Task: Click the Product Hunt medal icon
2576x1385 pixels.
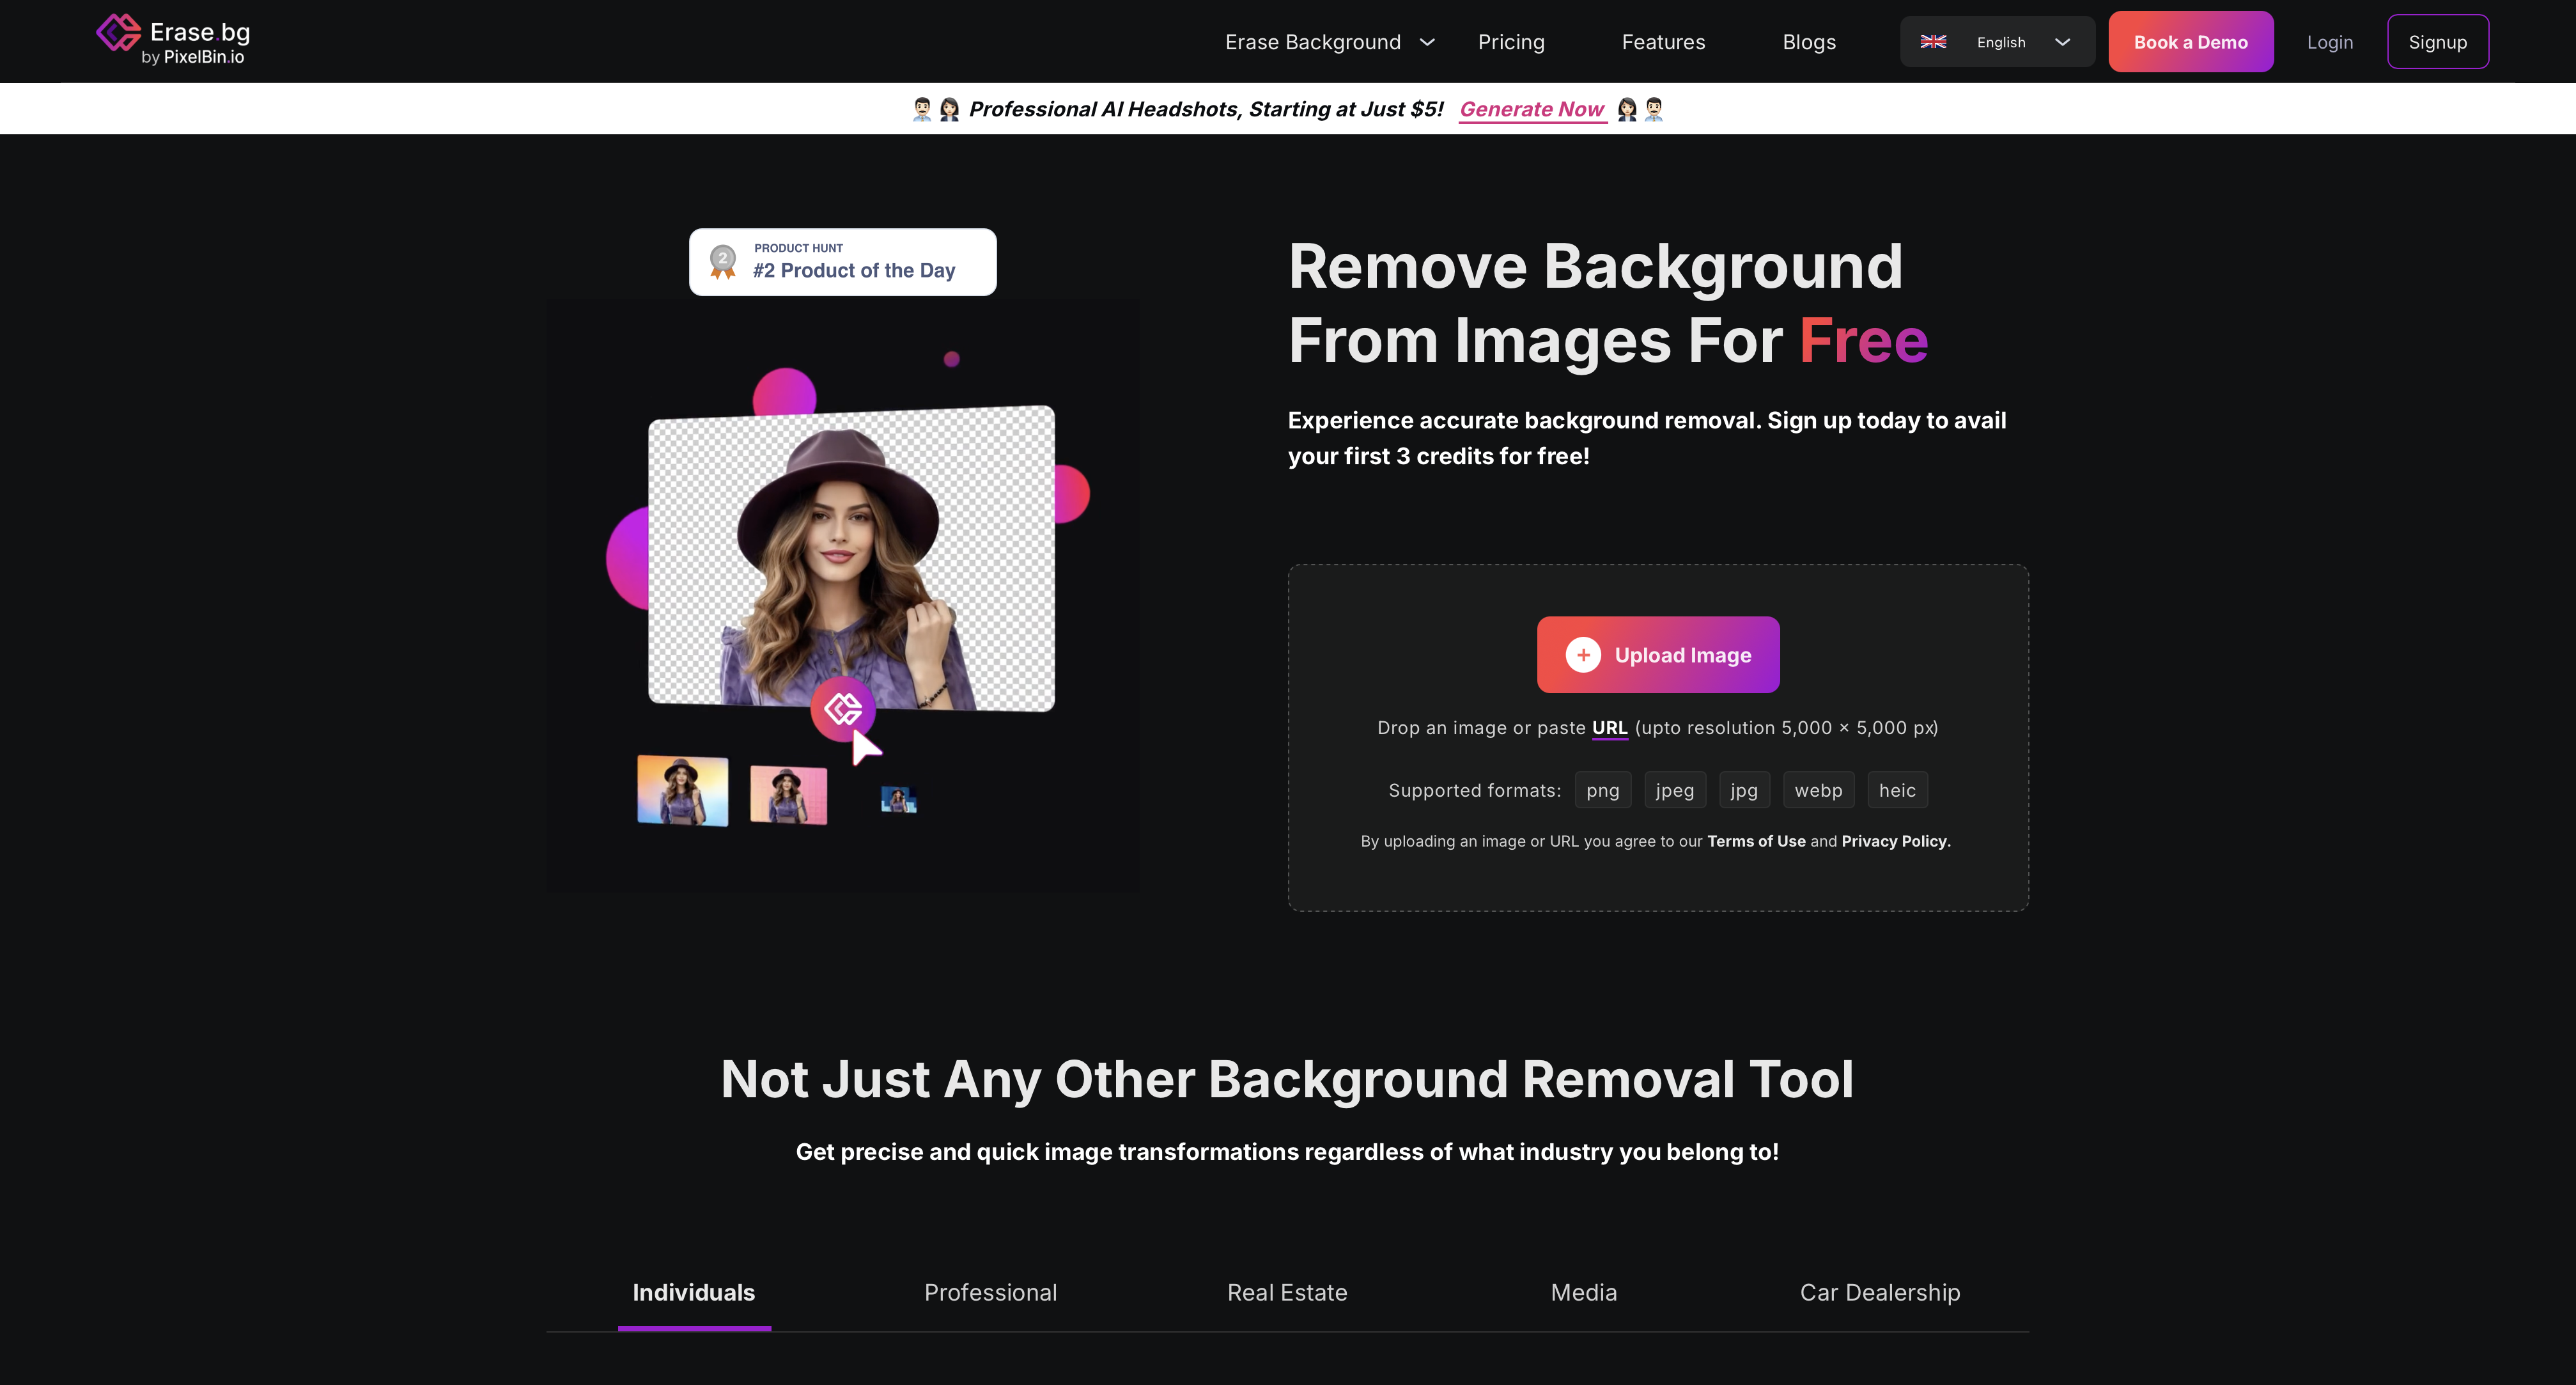Action: click(722, 262)
